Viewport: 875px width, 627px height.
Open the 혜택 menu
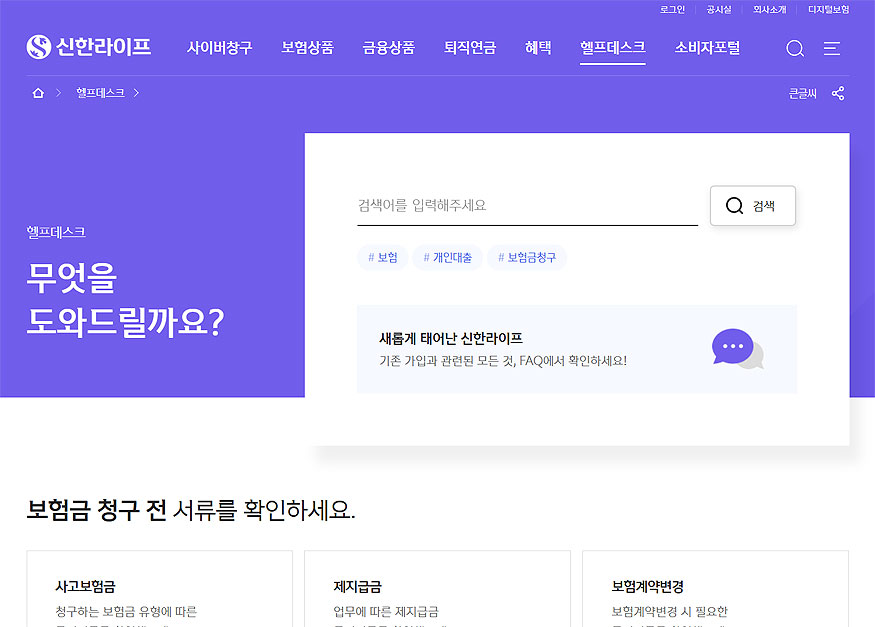(538, 48)
